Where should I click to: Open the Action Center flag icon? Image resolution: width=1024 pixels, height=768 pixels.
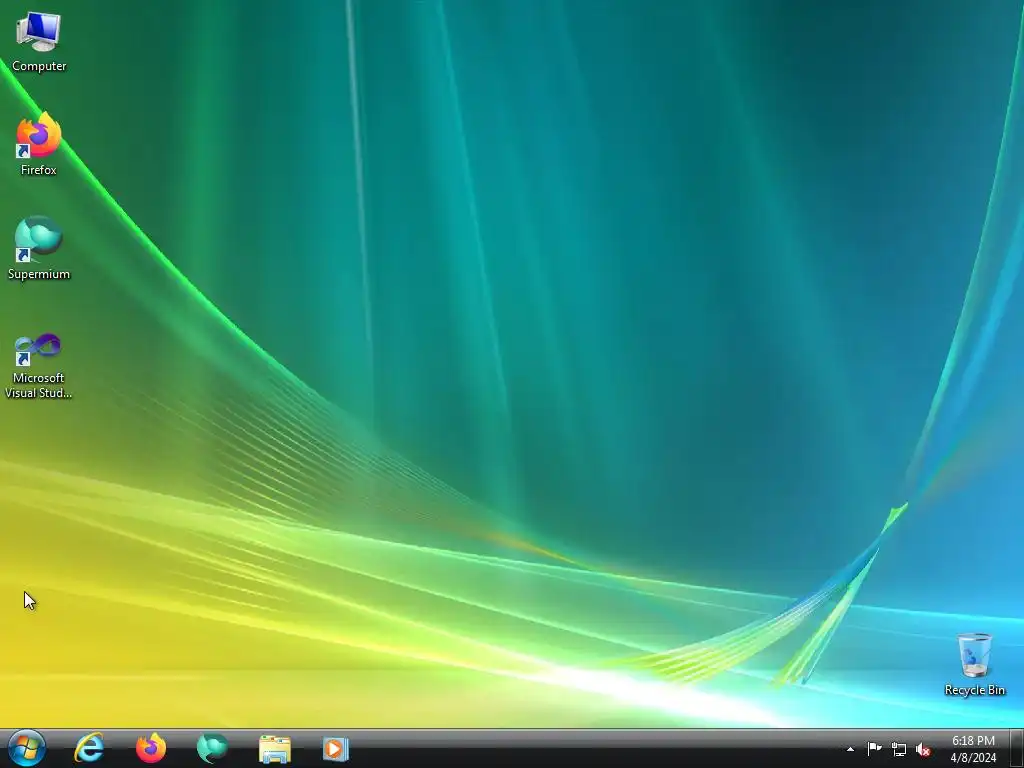pos(874,749)
